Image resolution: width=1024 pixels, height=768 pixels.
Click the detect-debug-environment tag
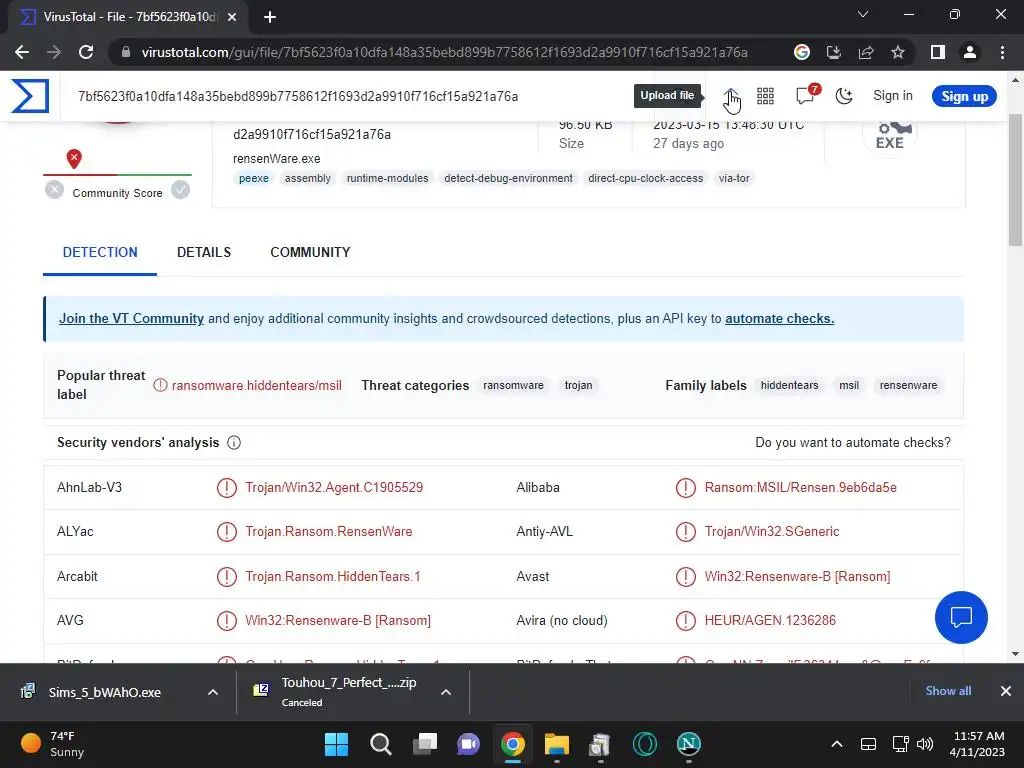508,178
